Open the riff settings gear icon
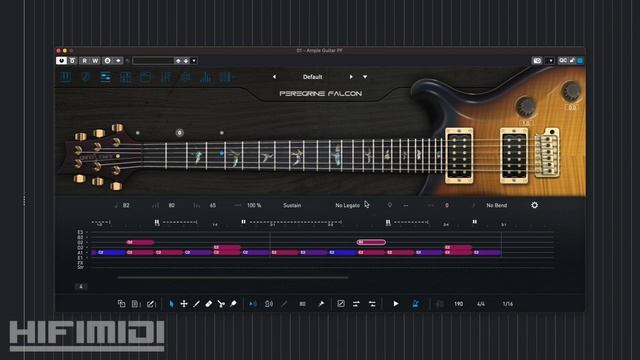 click(534, 205)
